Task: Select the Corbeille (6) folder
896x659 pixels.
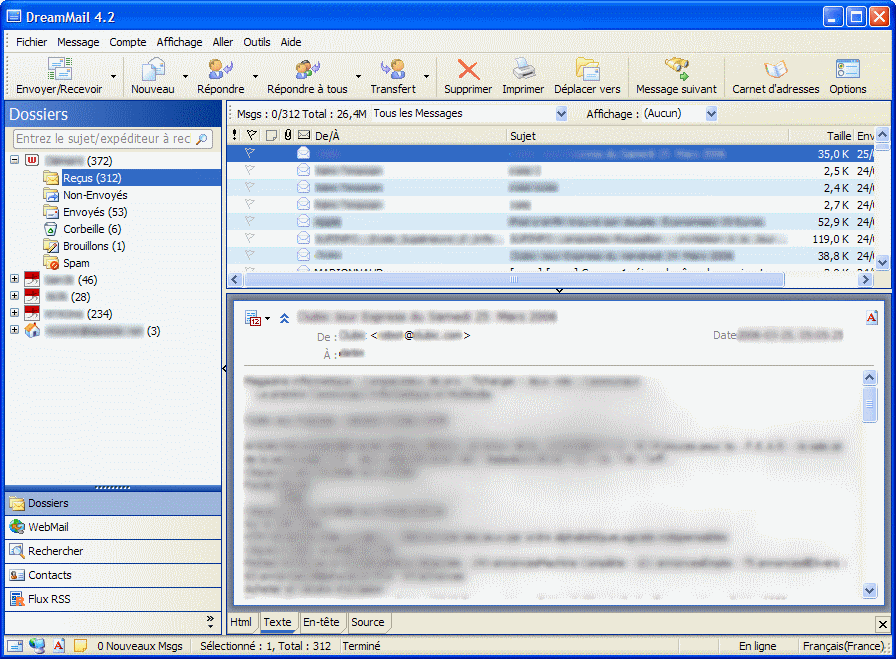Action: 85,228
